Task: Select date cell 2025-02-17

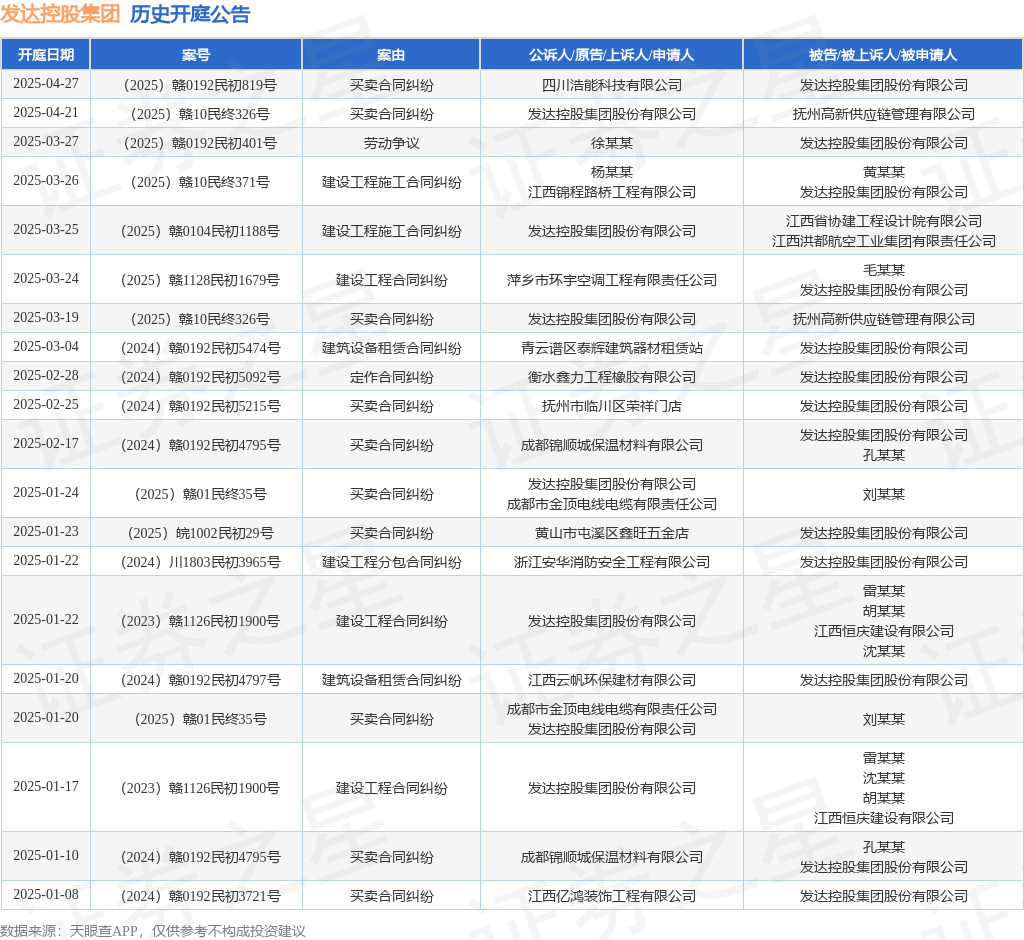Action: (x=46, y=444)
